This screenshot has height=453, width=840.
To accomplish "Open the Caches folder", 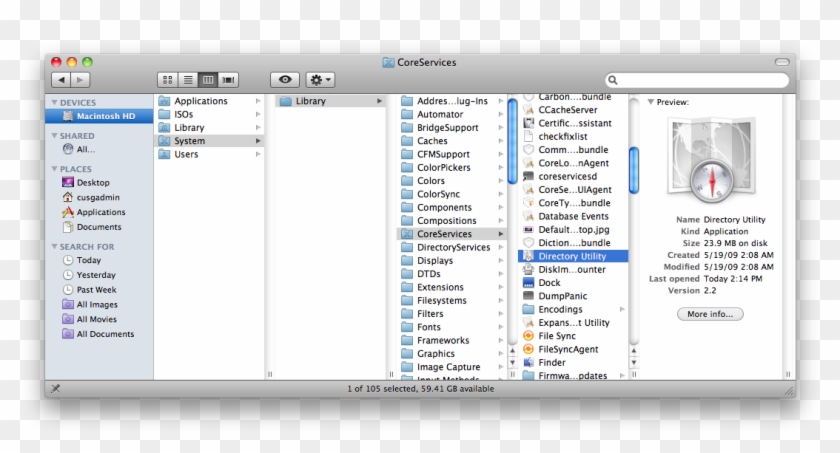I will [452, 141].
